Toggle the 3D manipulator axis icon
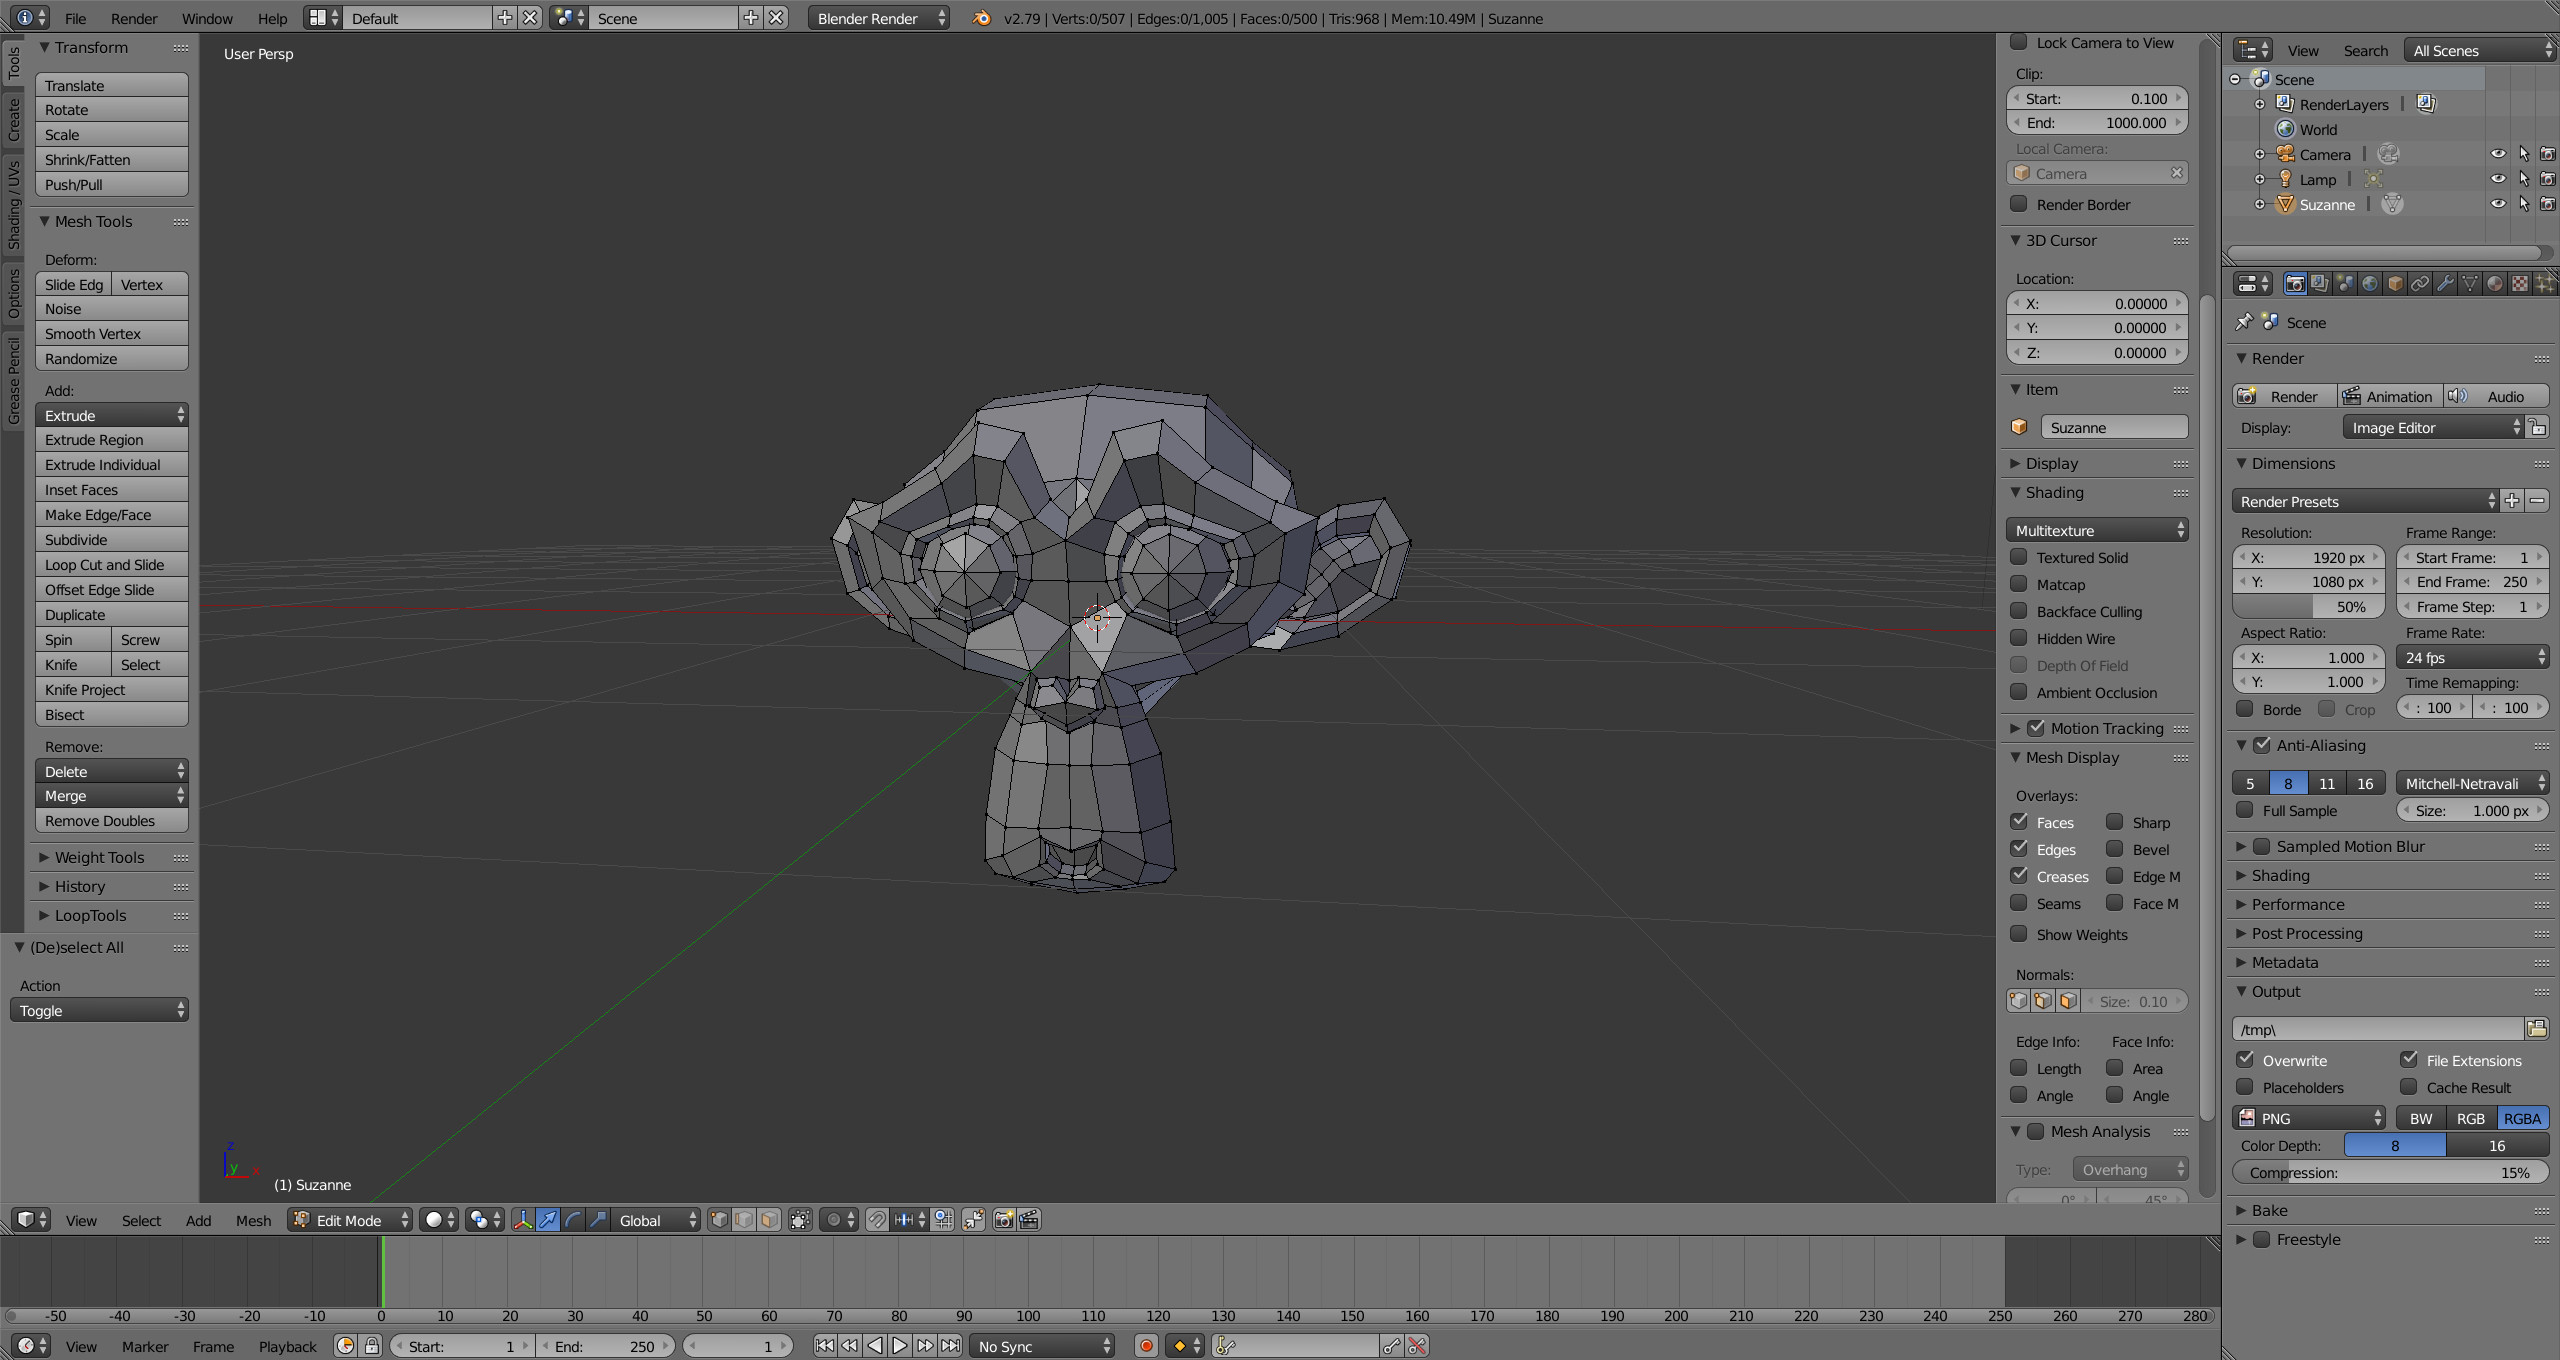The image size is (2560, 1360). (x=522, y=1220)
